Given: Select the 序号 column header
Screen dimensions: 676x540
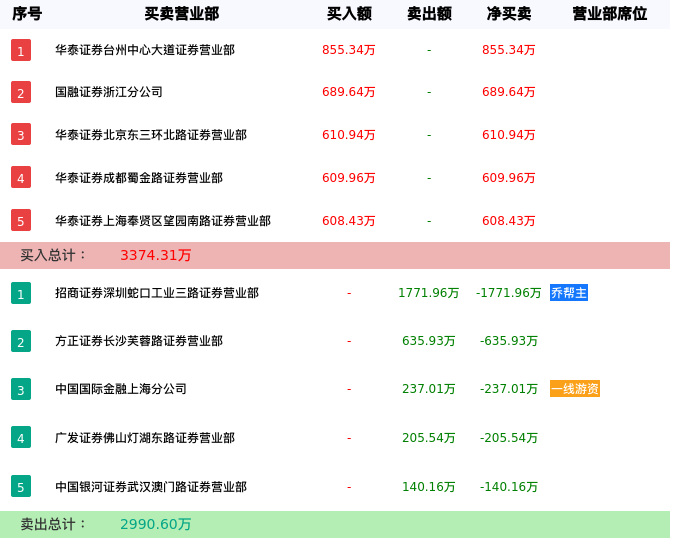Looking at the screenshot, I should 27,14.
